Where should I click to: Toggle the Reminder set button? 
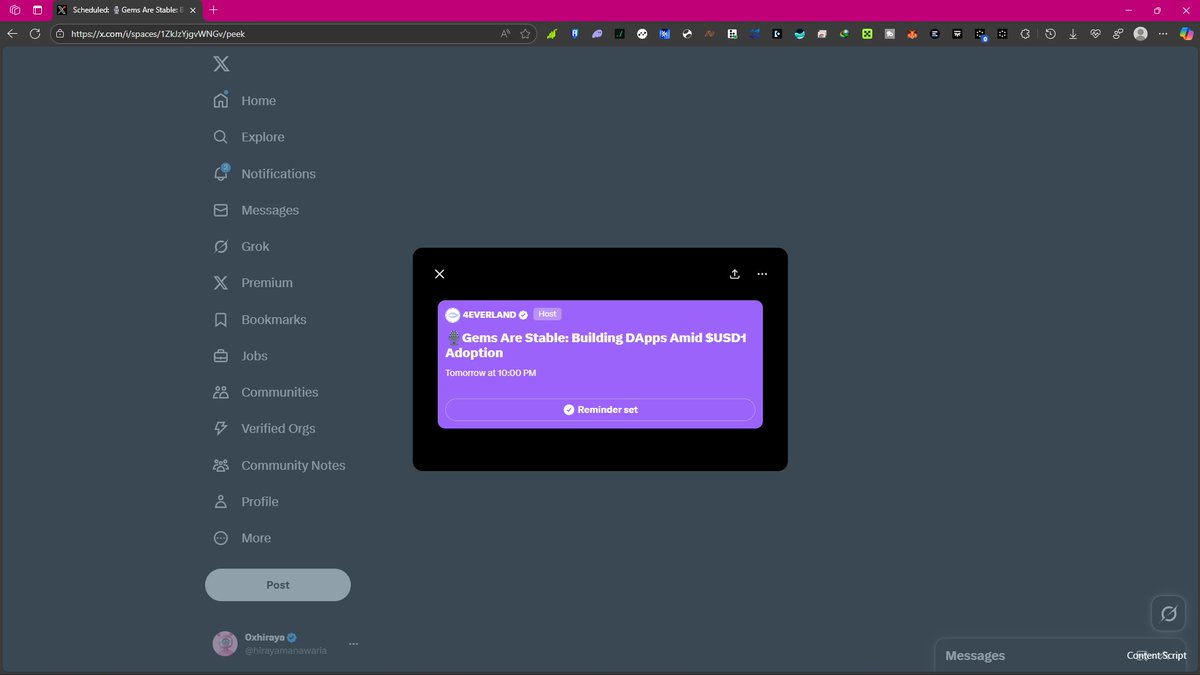(600, 410)
